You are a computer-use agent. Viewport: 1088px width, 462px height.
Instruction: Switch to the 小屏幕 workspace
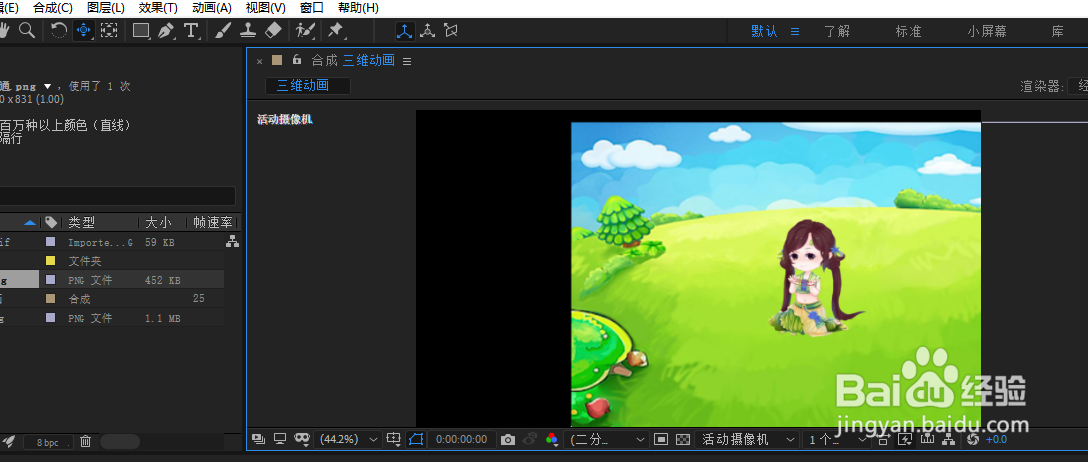(x=987, y=31)
